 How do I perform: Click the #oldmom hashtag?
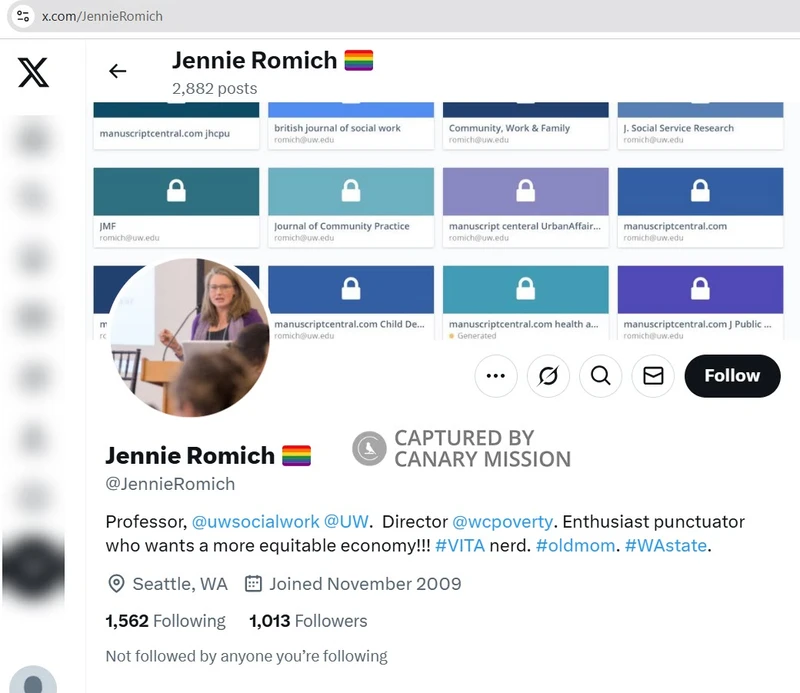tap(576, 546)
